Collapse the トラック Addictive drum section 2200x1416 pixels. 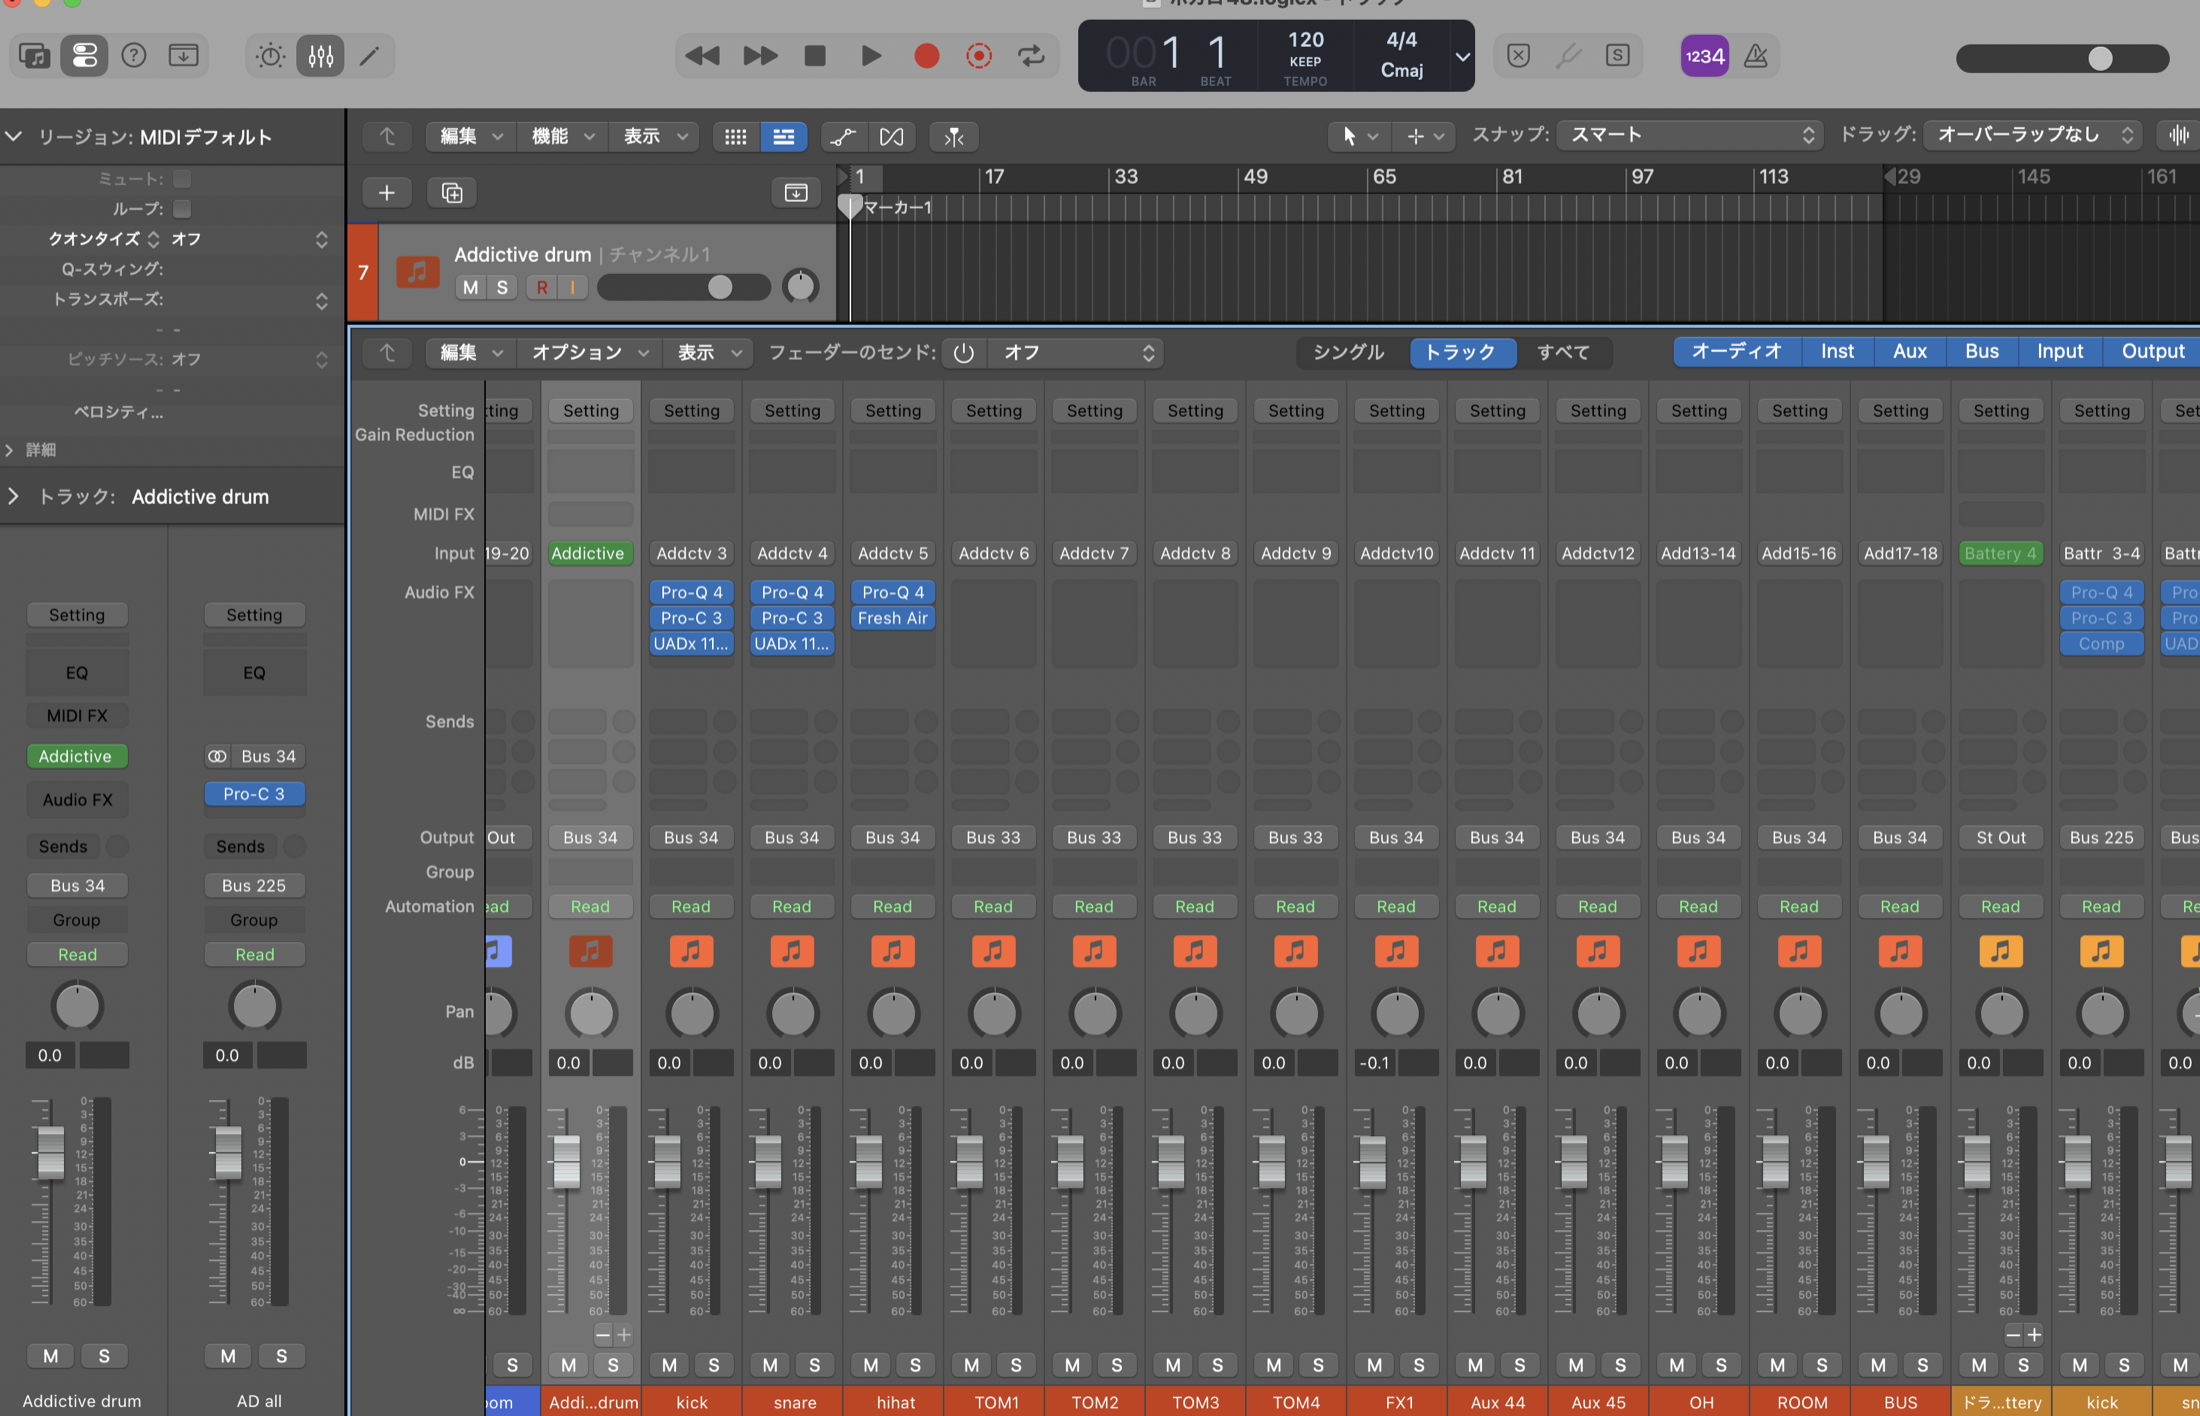point(13,496)
